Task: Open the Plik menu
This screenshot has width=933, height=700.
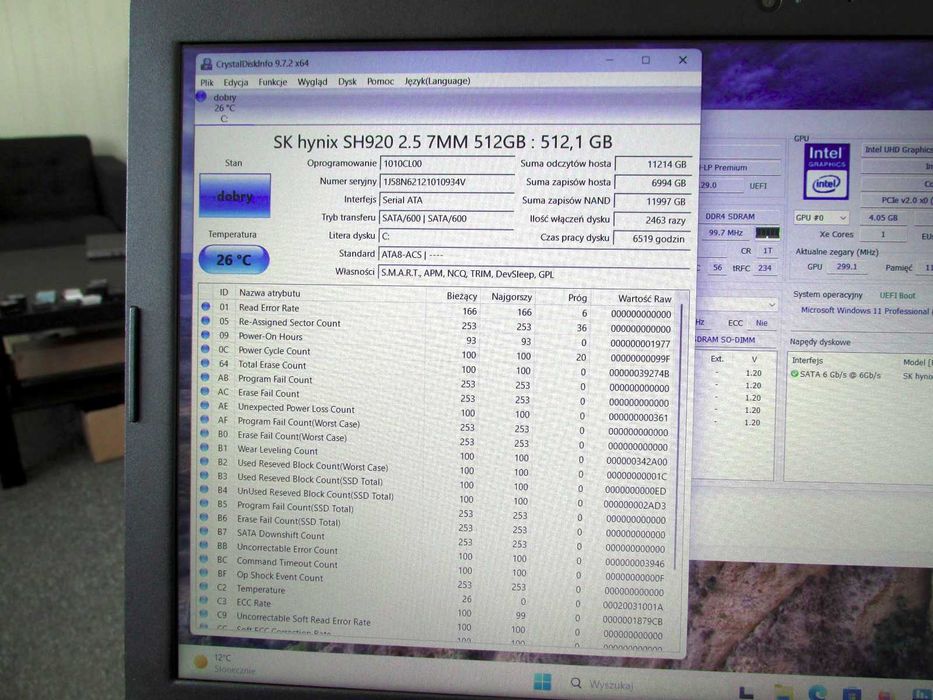Action: point(206,82)
